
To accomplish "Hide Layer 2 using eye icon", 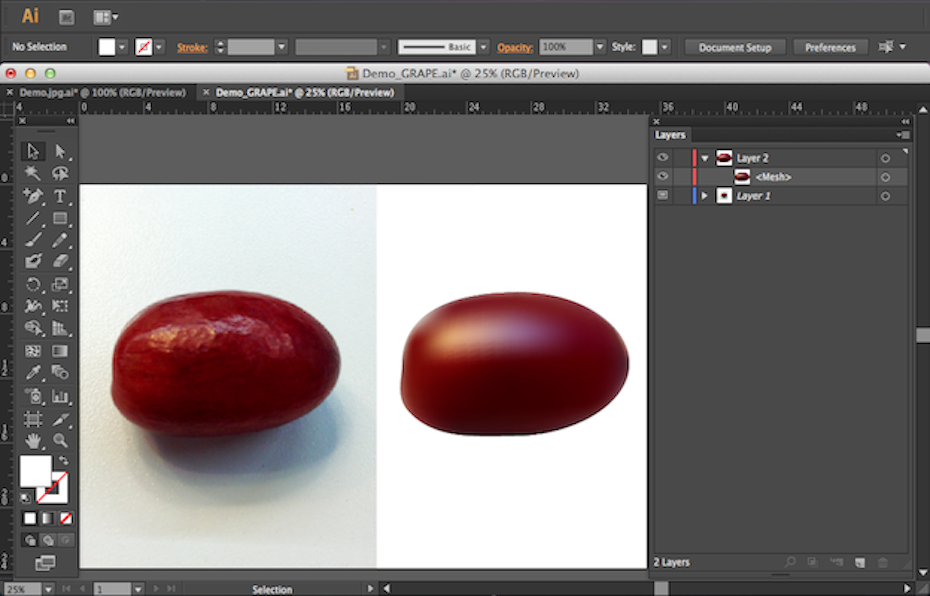I will (662, 158).
